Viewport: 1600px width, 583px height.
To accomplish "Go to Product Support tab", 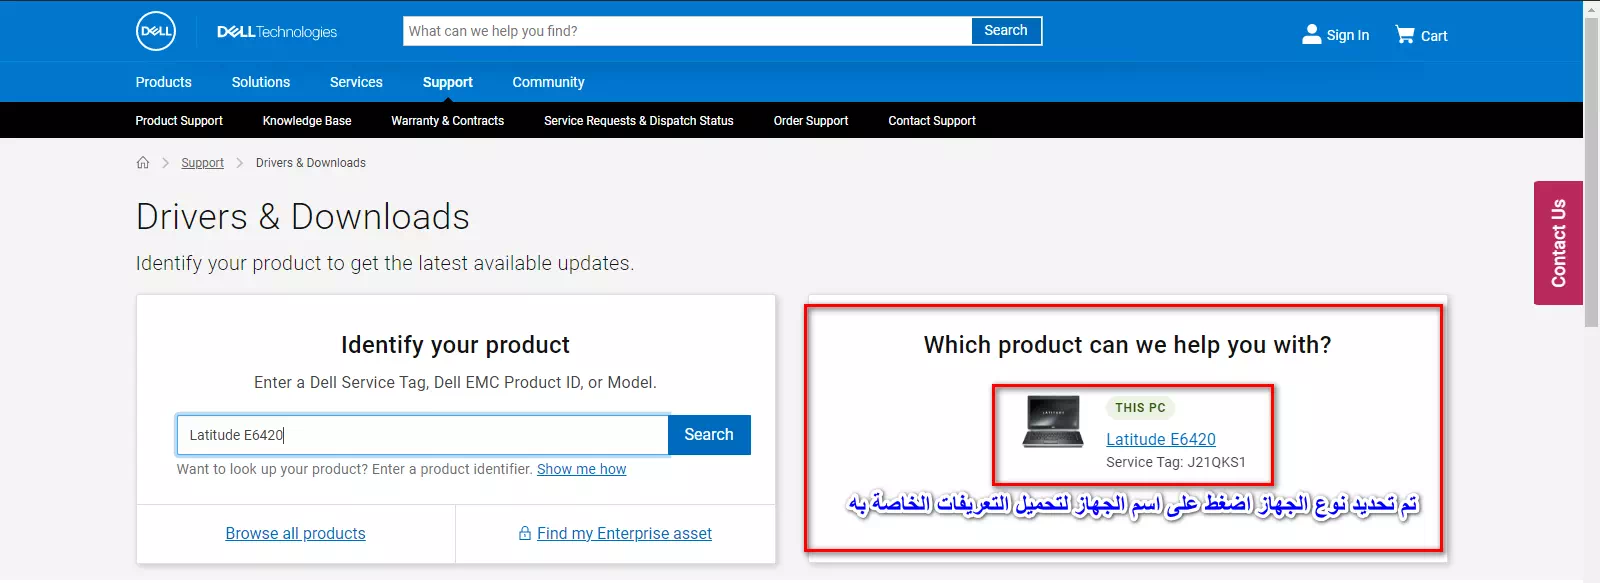I will pyautogui.click(x=179, y=121).
